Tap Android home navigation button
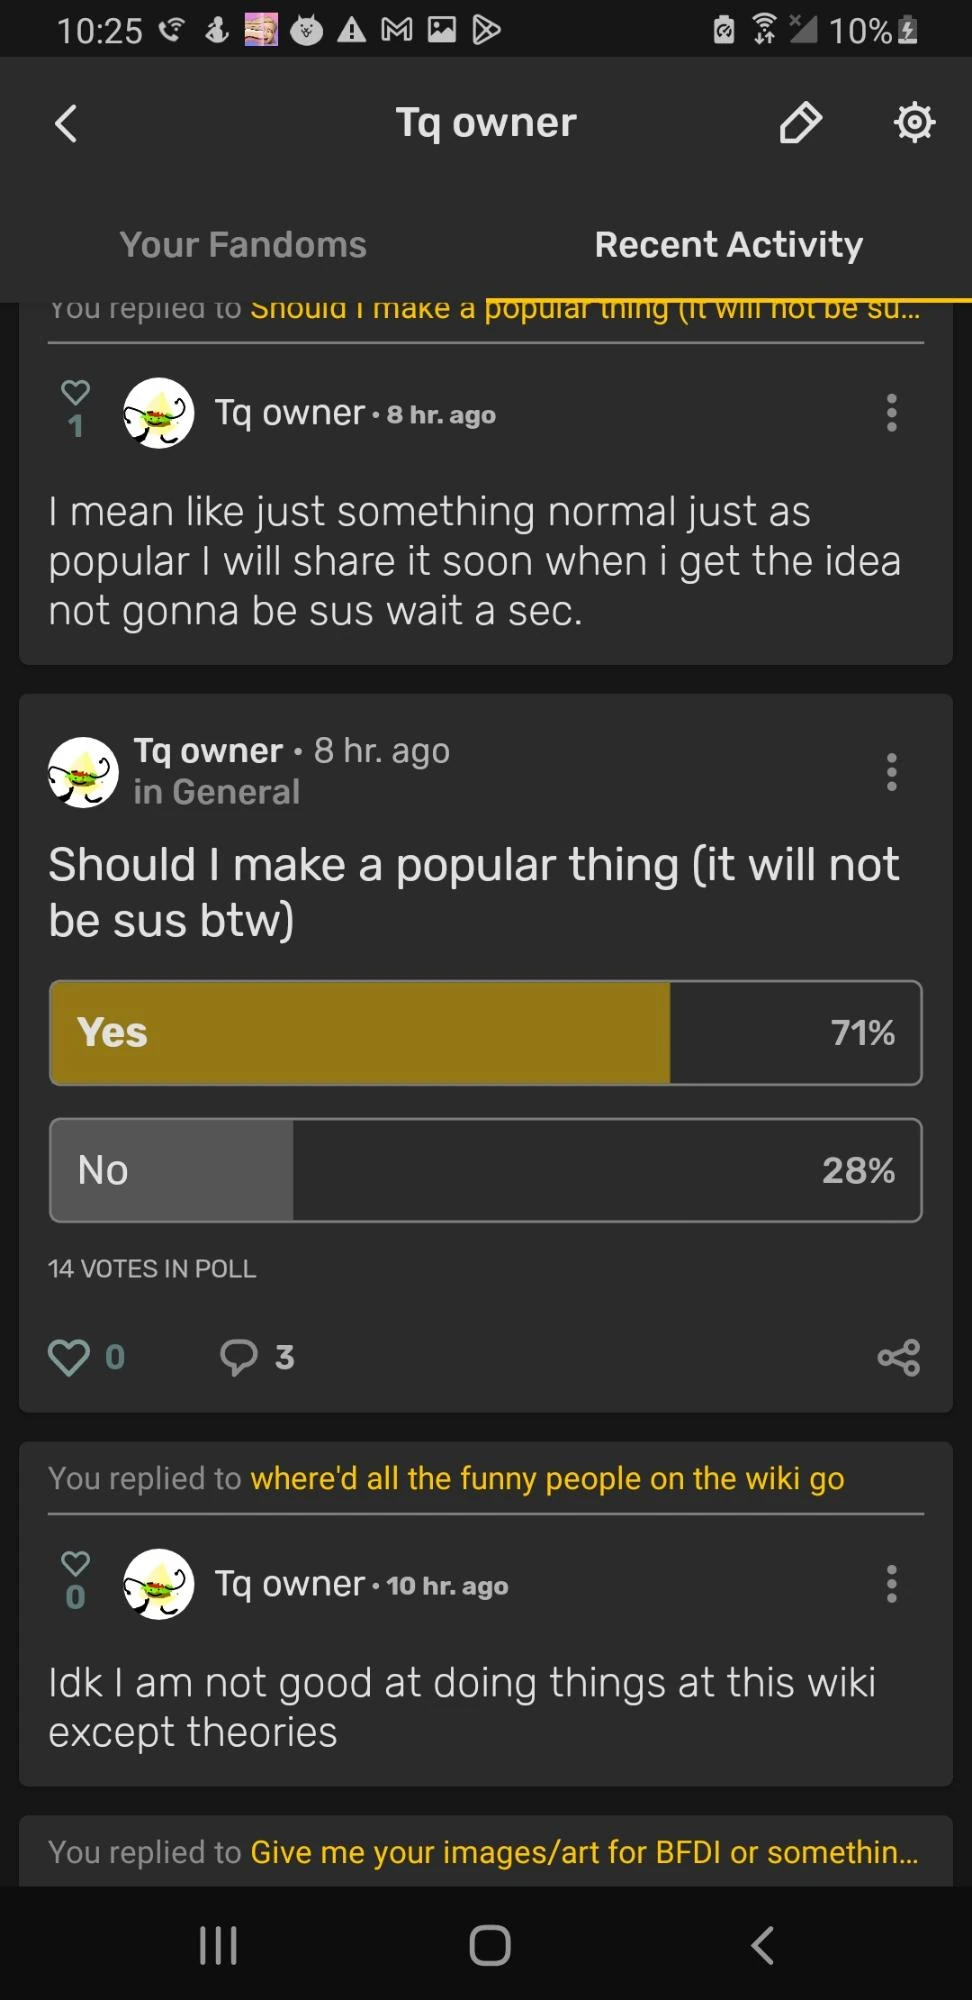 [x=489, y=1945]
